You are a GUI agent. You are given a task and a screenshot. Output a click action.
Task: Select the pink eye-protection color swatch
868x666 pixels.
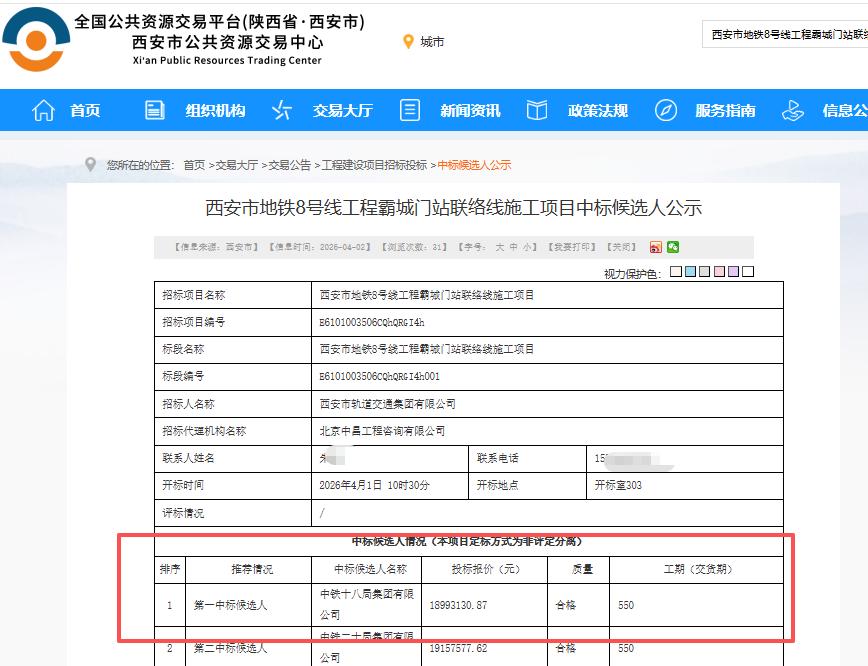[x=720, y=271]
